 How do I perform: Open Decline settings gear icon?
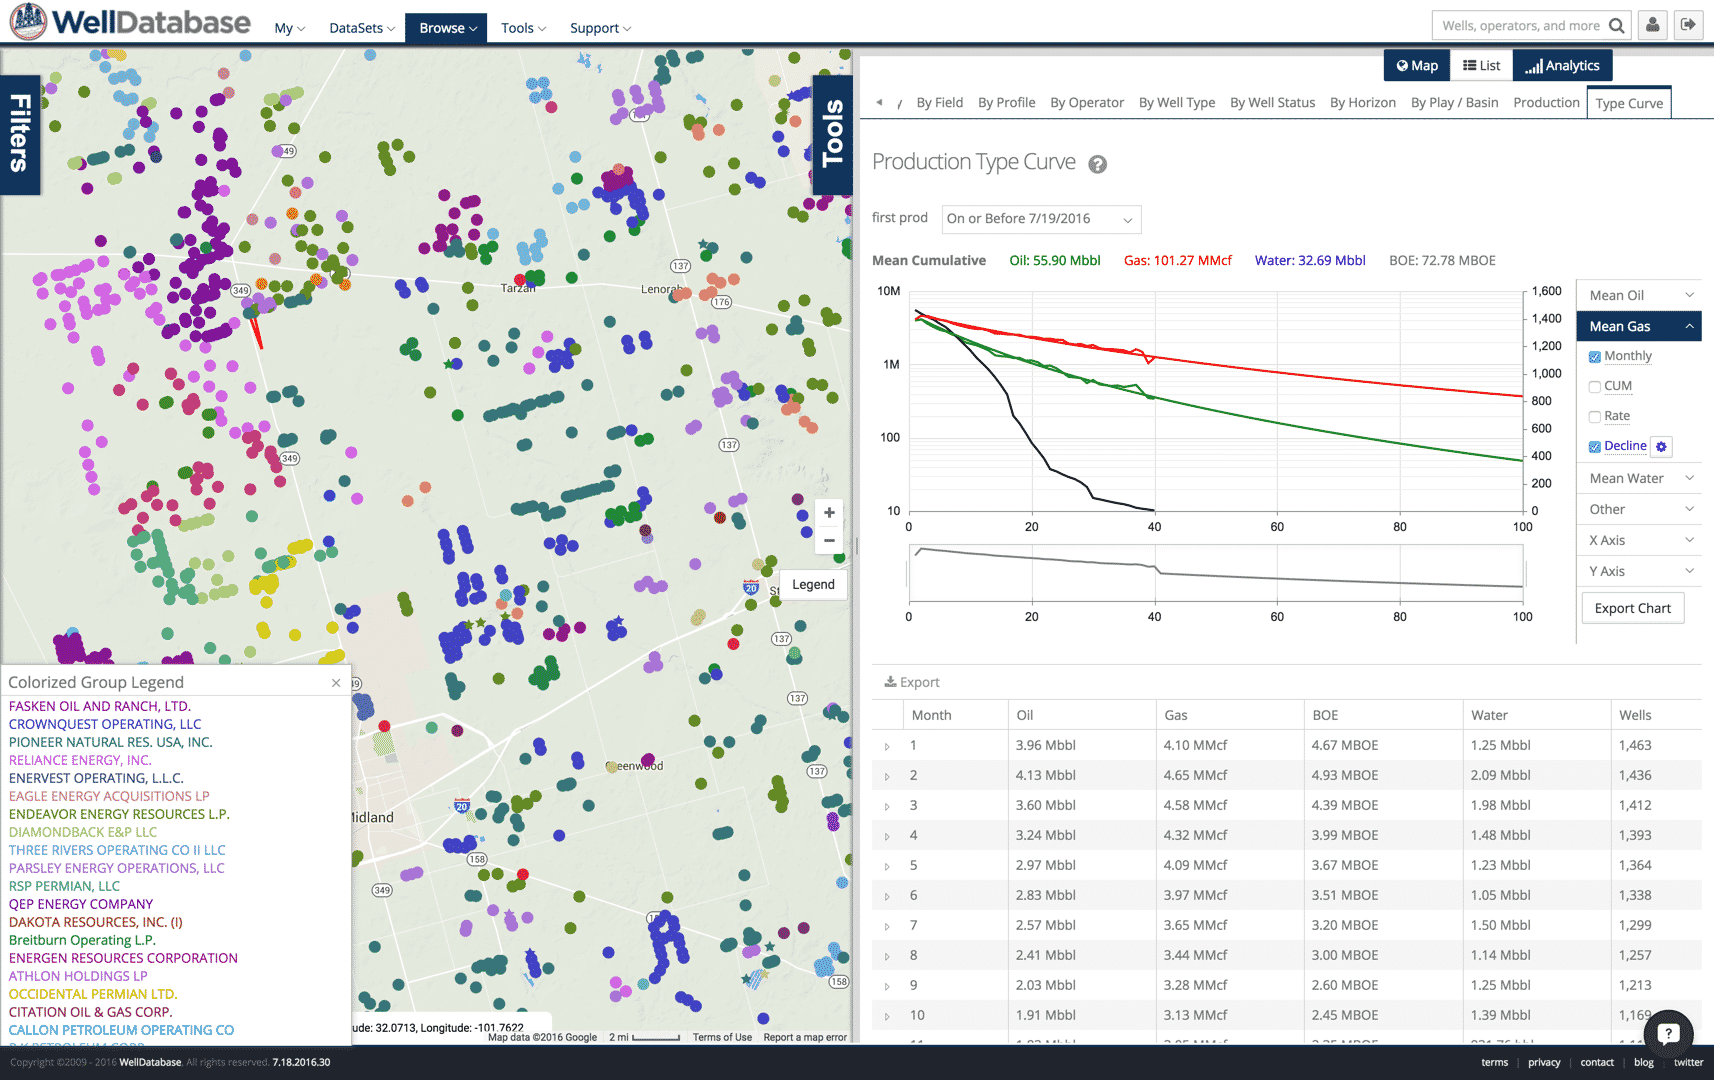pos(1661,447)
